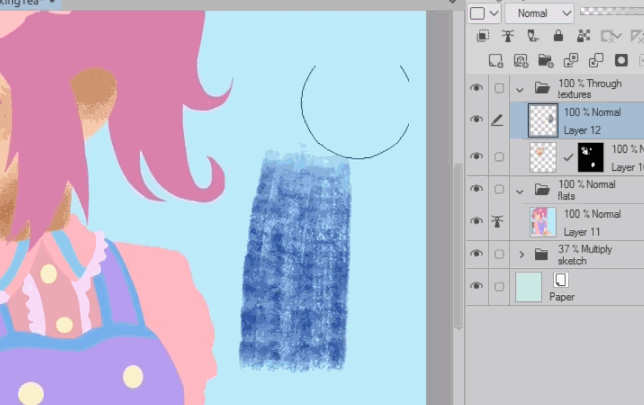Viewport: 644px width, 405px height.
Task: Click the mask link checkmark on Layer 10
Action: (x=568, y=157)
